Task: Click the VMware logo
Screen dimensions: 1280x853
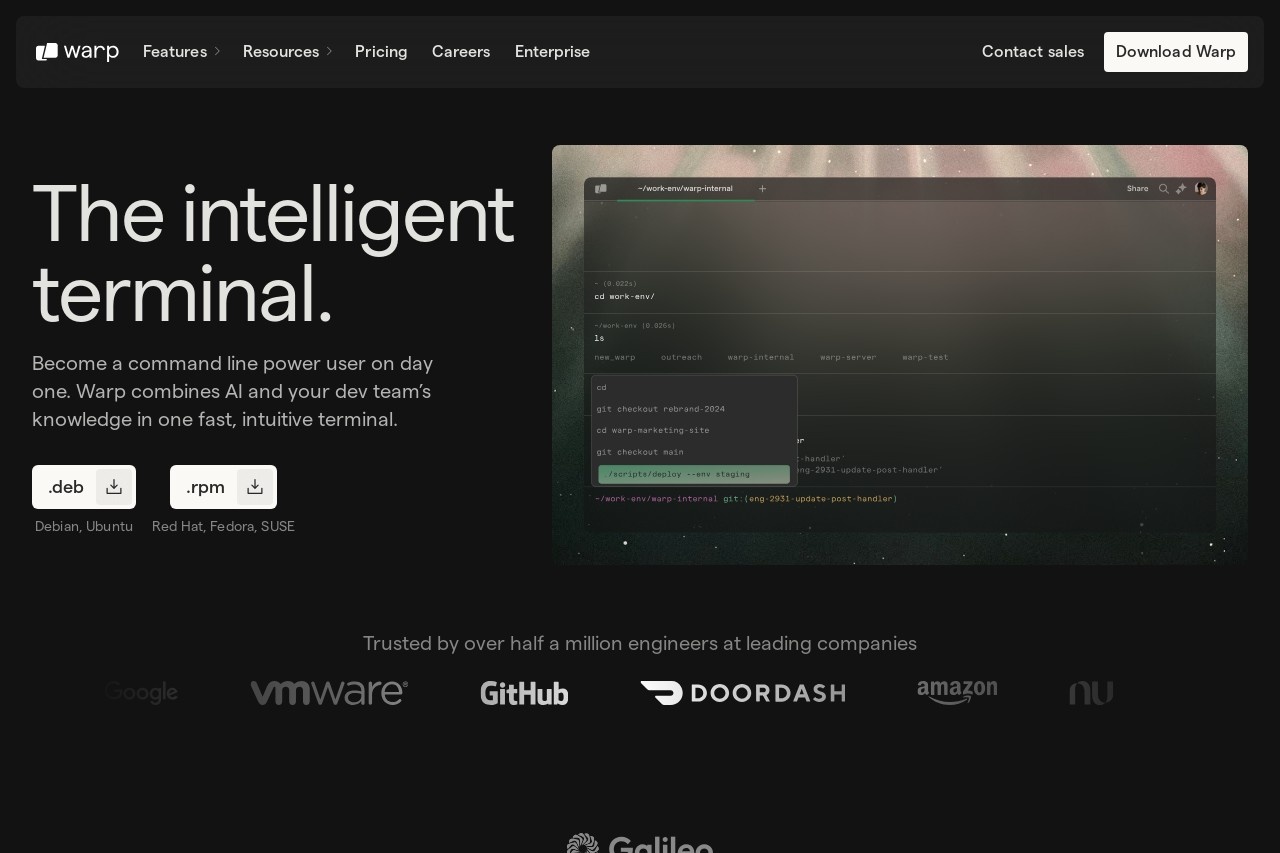Action: click(329, 693)
